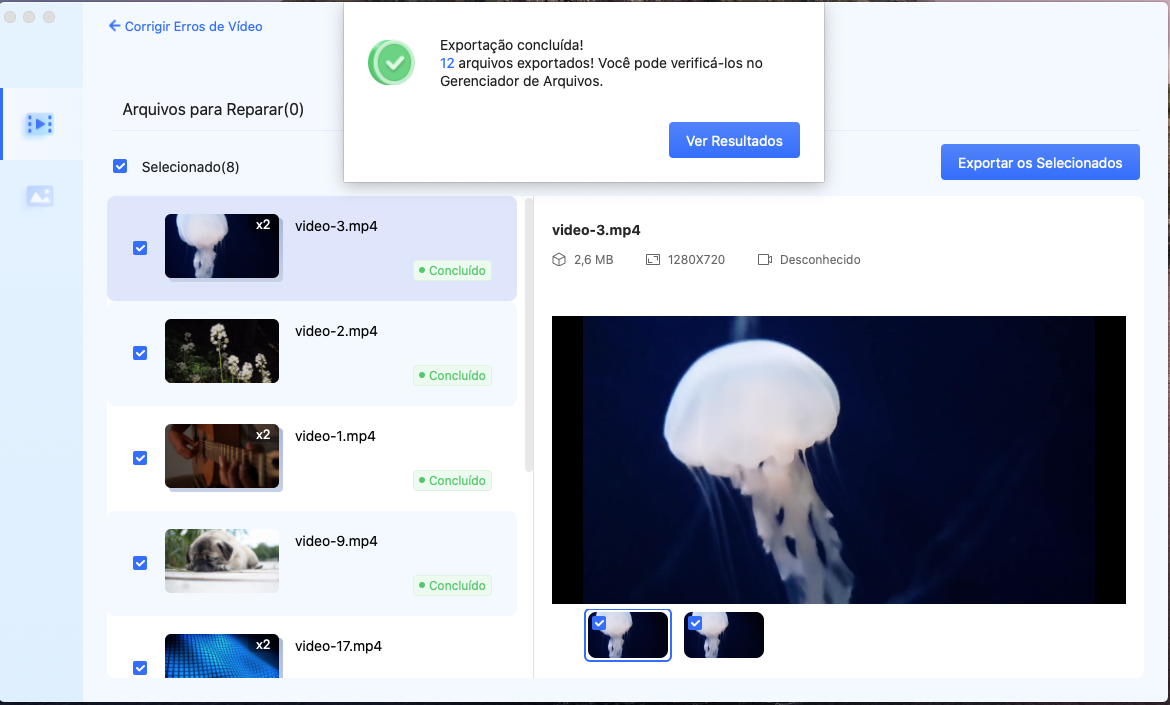The height and width of the screenshot is (705, 1170).
Task: Click Concluído status of video-9.mp4
Action: (x=452, y=586)
